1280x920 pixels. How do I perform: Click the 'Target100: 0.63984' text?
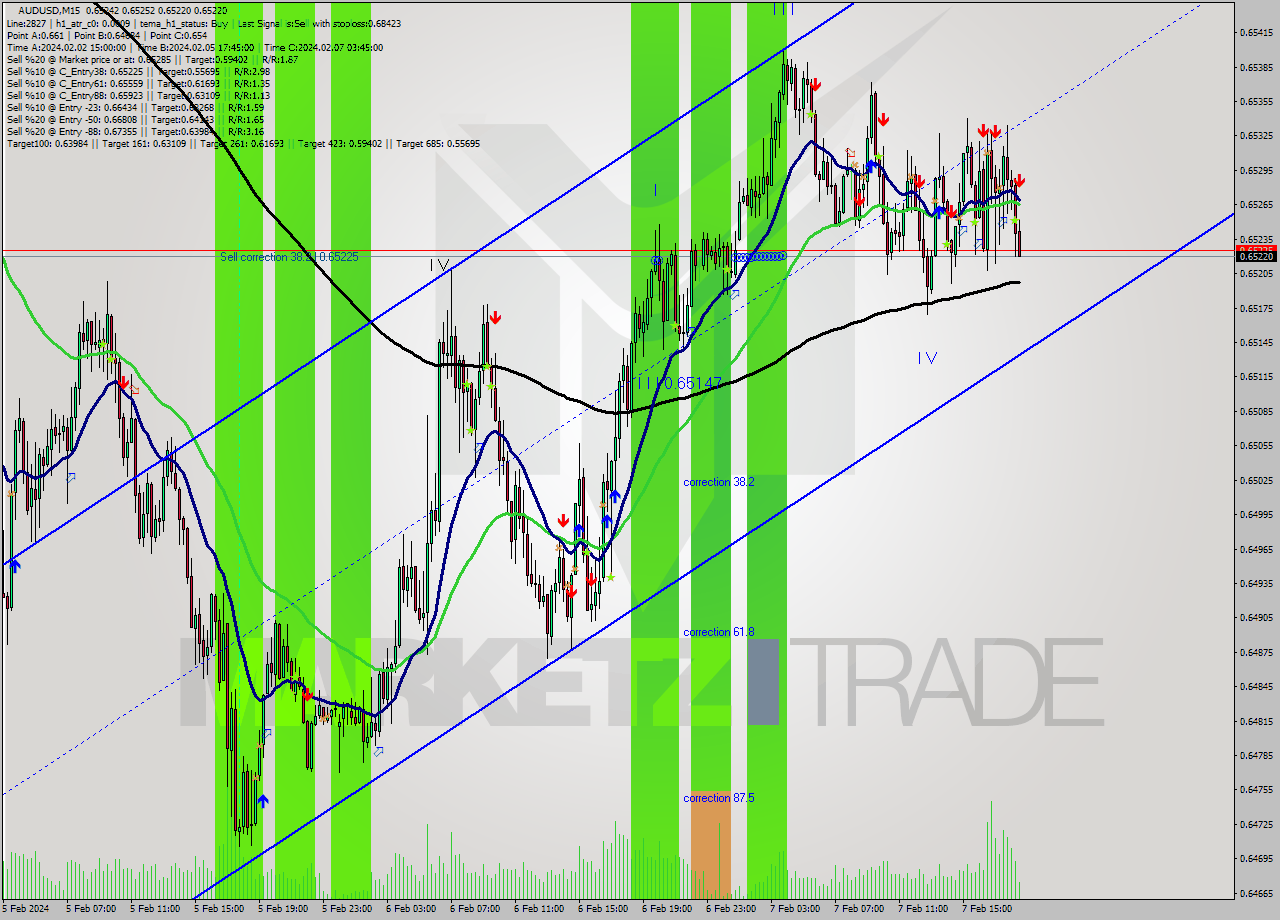click(47, 143)
